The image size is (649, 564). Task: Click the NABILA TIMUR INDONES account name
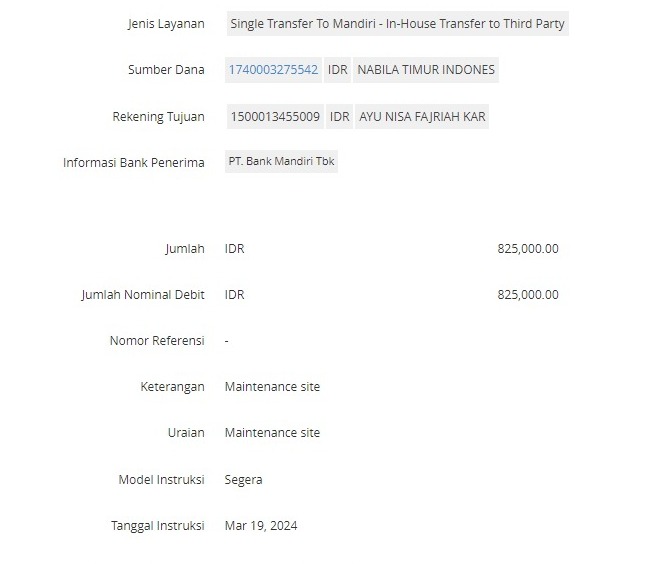(426, 70)
